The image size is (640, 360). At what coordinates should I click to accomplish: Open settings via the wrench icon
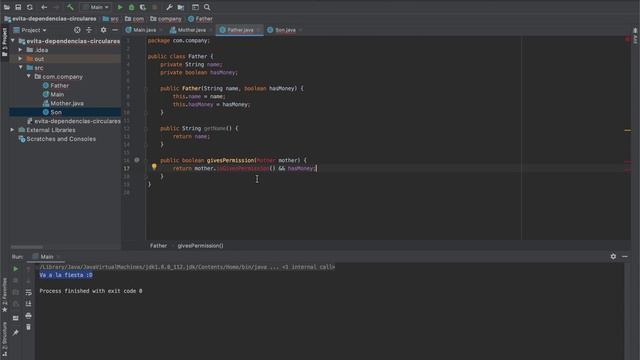coord(169,7)
